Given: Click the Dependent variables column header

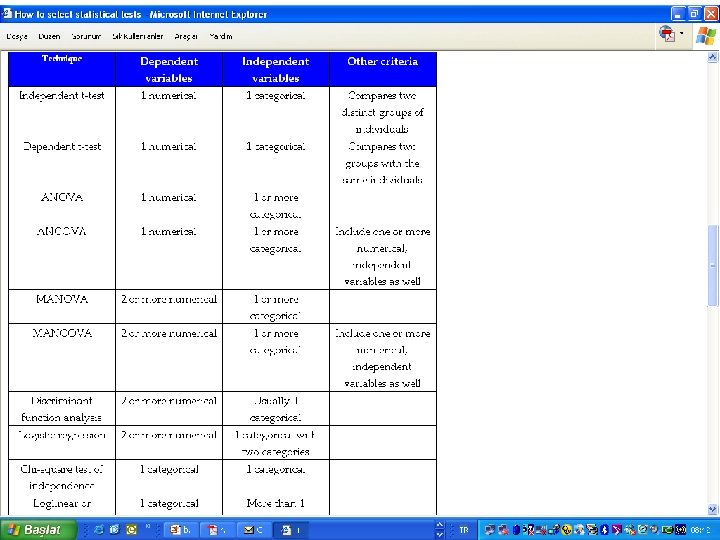Looking at the screenshot, I should pos(169,69).
